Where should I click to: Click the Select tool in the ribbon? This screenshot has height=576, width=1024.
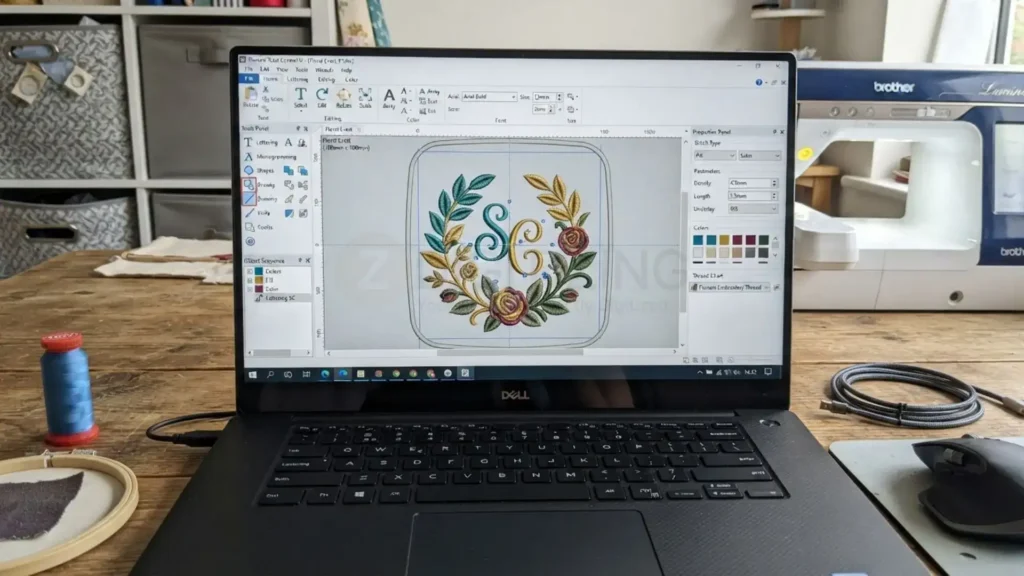coord(300,97)
